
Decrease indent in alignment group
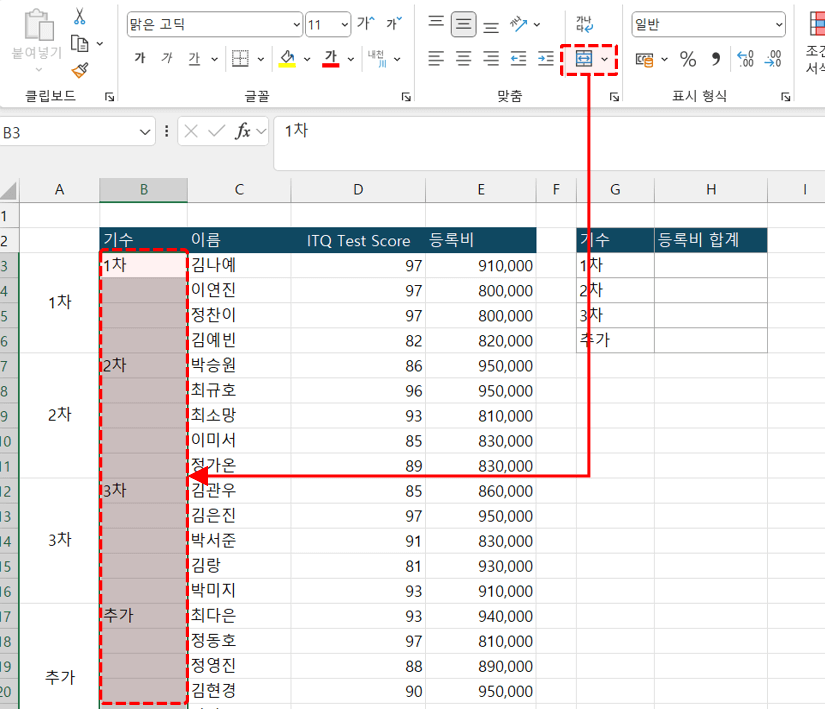(x=518, y=58)
